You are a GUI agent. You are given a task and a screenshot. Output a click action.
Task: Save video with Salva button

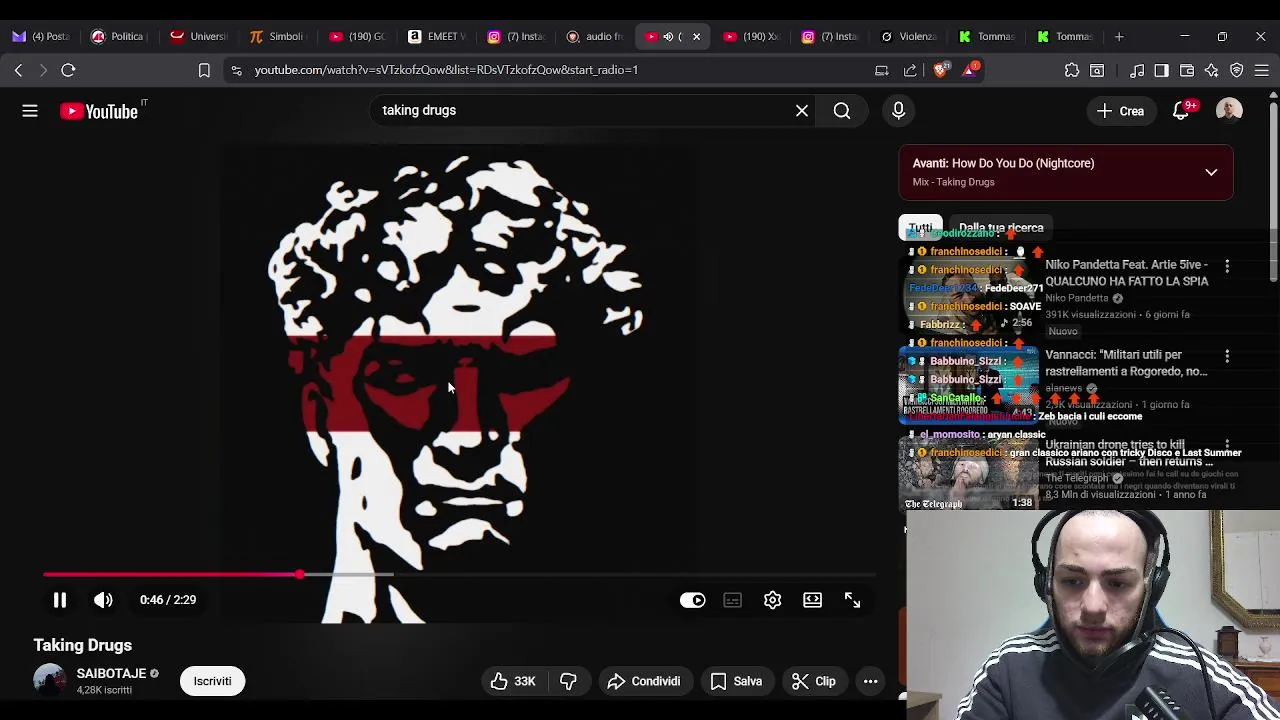pos(736,681)
